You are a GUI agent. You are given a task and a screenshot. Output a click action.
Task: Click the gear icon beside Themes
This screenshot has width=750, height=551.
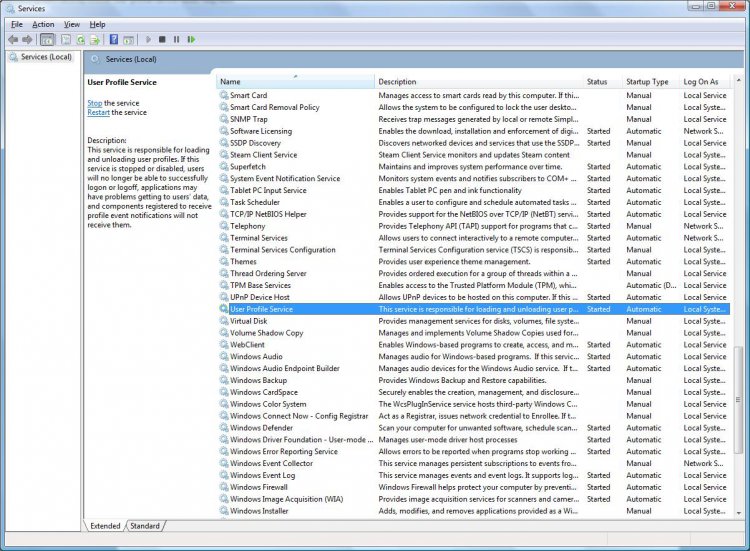[224, 262]
